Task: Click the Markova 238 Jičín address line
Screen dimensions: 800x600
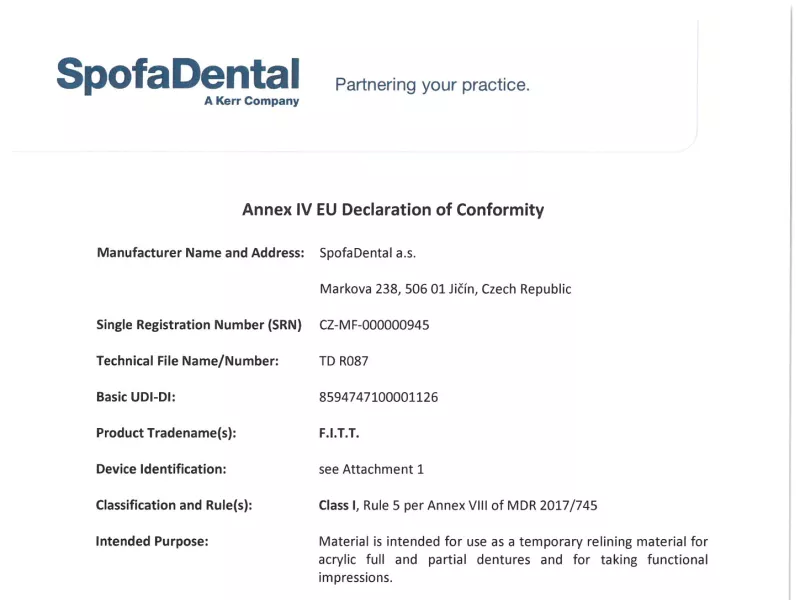Action: [x=445, y=289]
